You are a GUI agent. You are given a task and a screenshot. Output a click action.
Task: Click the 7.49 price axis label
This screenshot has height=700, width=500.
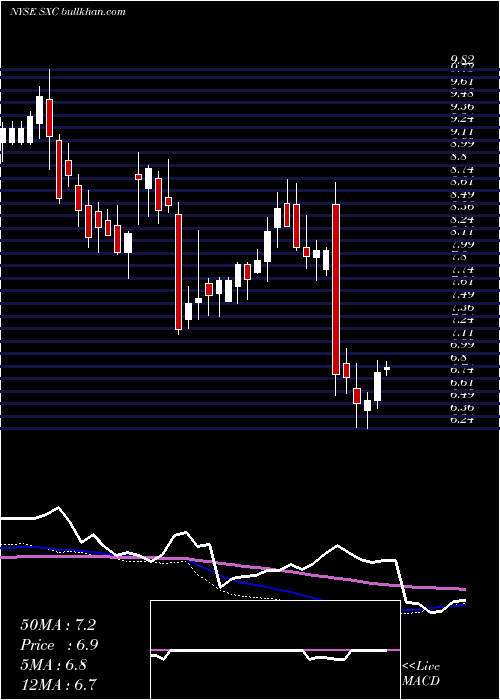tap(462, 295)
